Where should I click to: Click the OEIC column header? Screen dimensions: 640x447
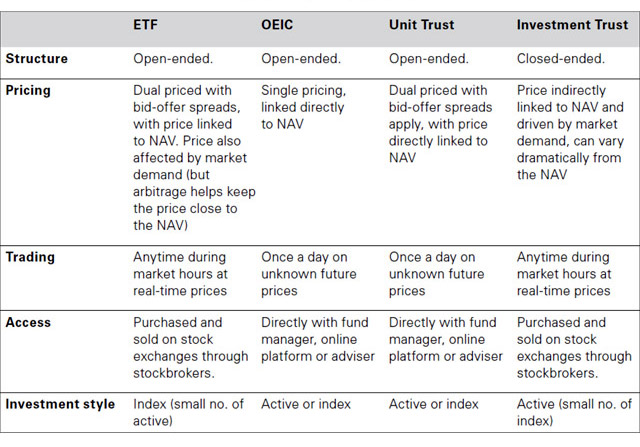(281, 24)
